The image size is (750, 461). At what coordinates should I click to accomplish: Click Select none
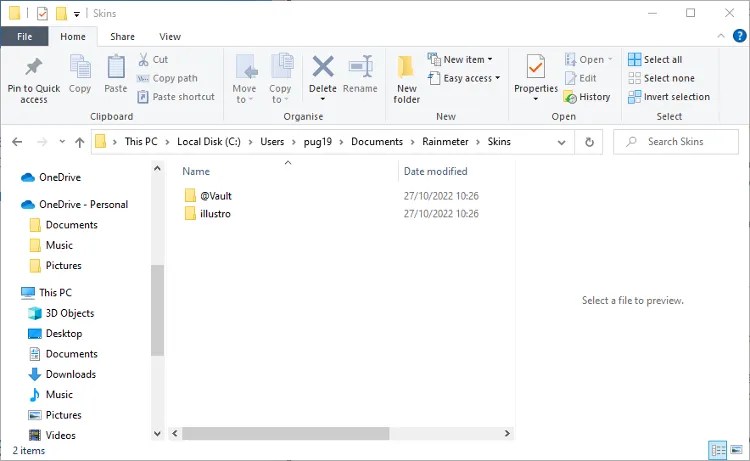pyautogui.click(x=661, y=78)
